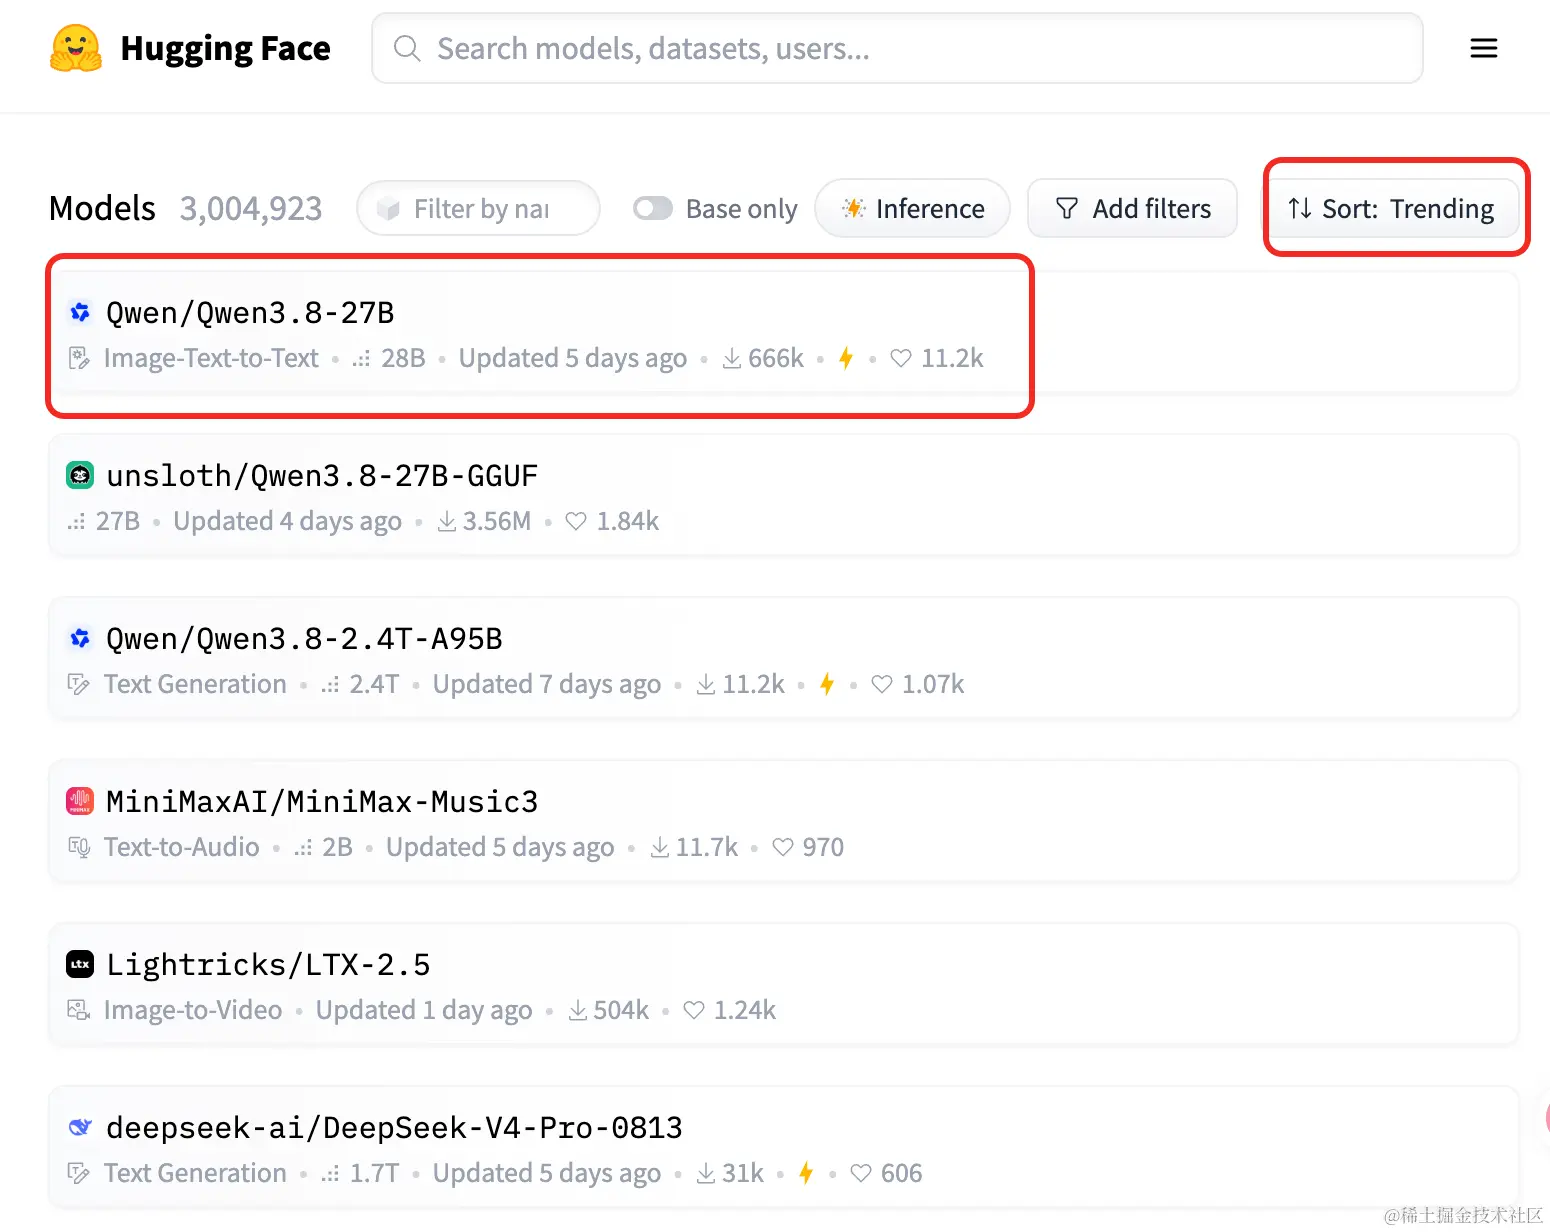
Task: Open the Sort: Trending dropdown
Action: click(x=1392, y=208)
